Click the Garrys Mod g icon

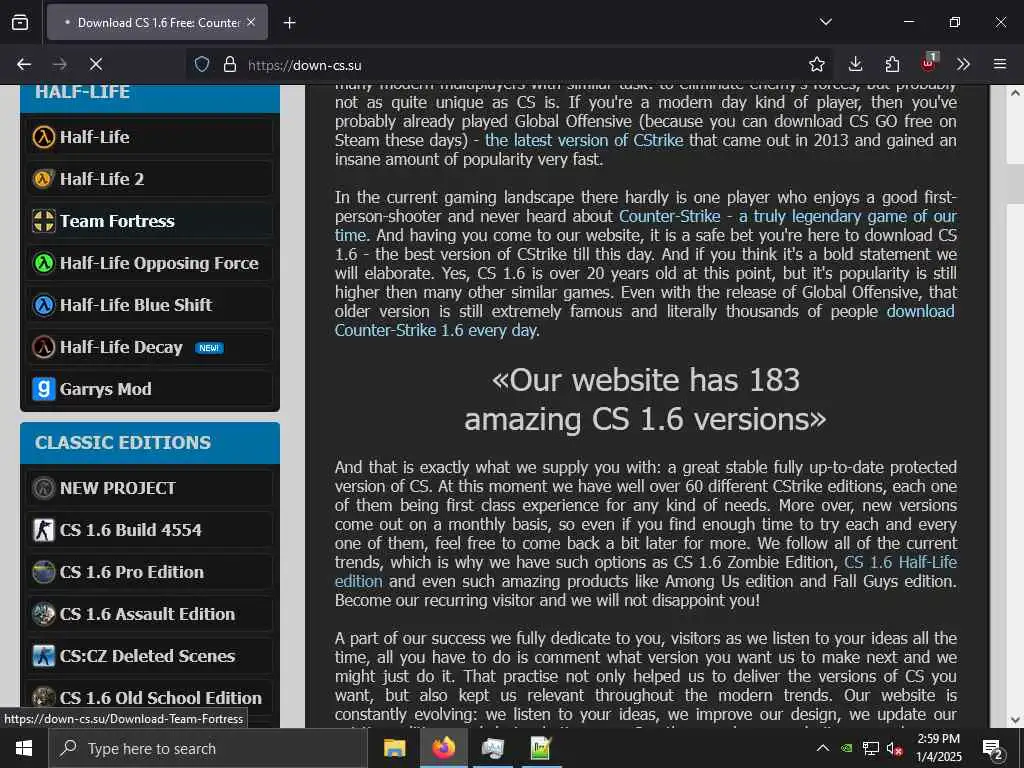pyautogui.click(x=44, y=389)
